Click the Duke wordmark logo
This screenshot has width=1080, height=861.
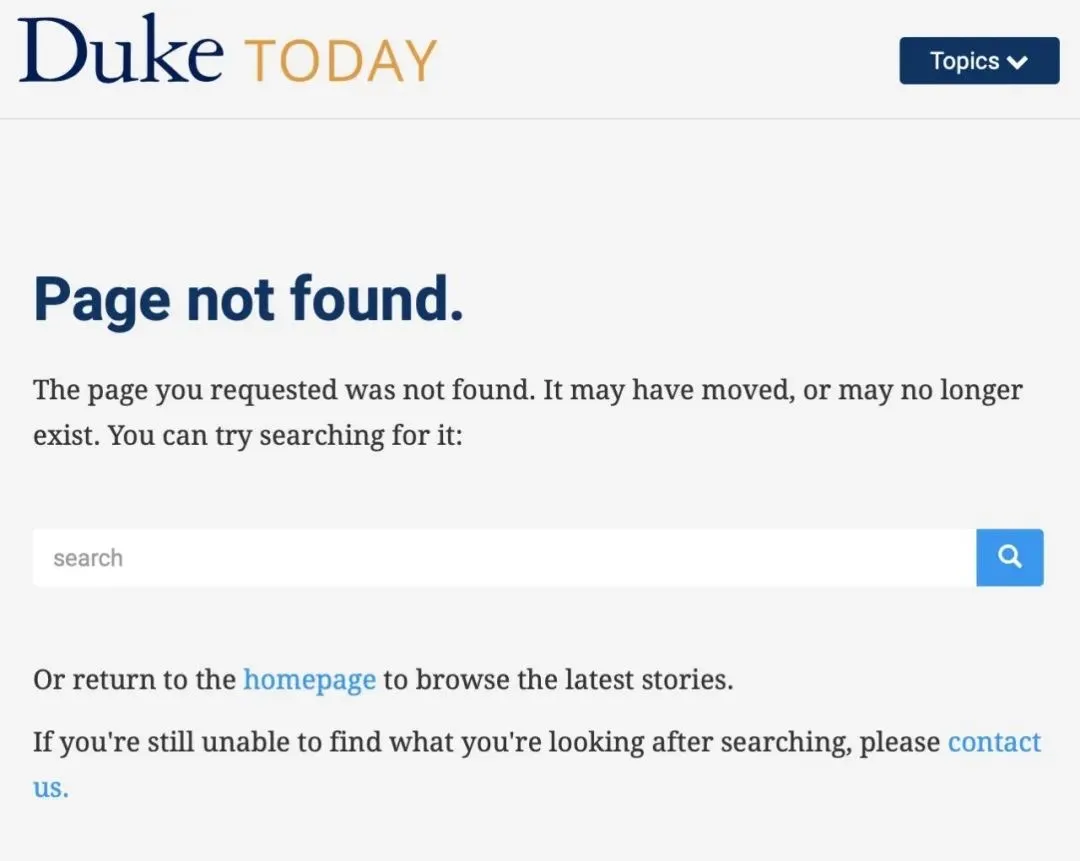[x=120, y=50]
